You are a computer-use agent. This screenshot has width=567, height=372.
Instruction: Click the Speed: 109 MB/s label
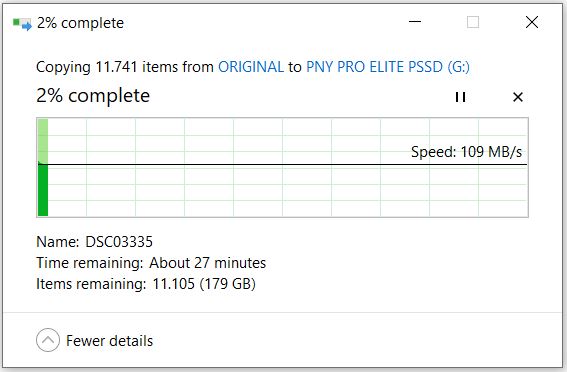pos(466,152)
